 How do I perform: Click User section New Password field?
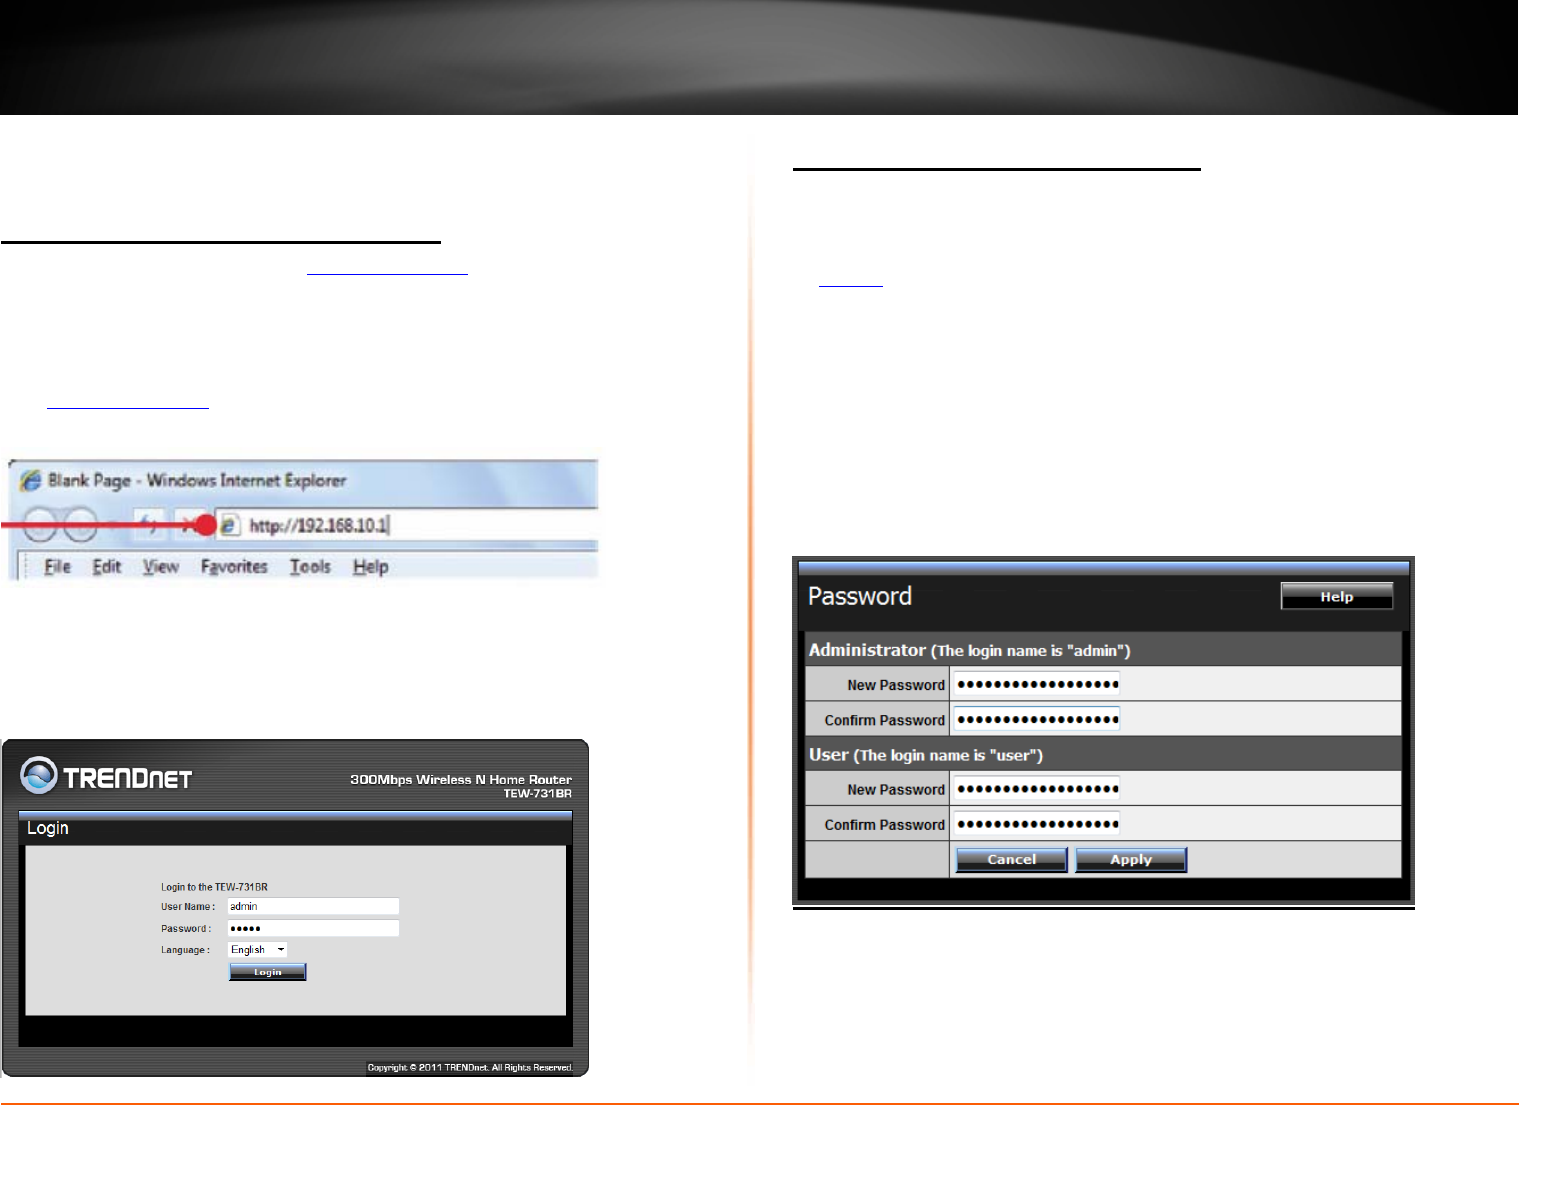[x=1036, y=788]
